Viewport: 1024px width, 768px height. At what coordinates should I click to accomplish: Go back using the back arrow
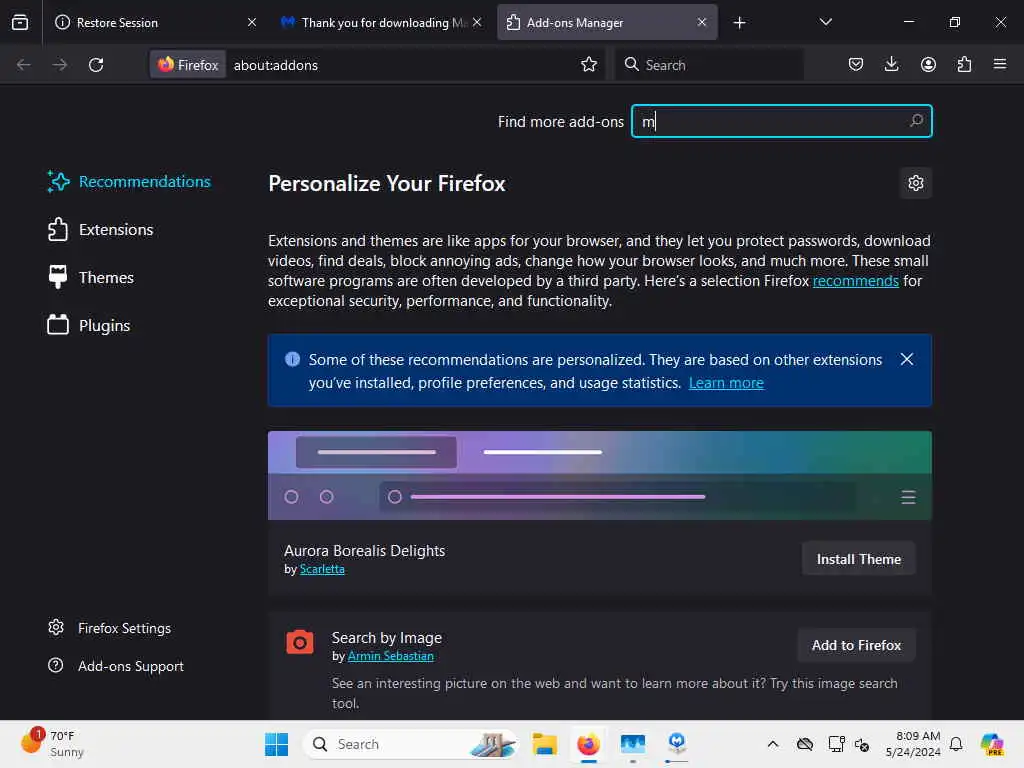[24, 65]
